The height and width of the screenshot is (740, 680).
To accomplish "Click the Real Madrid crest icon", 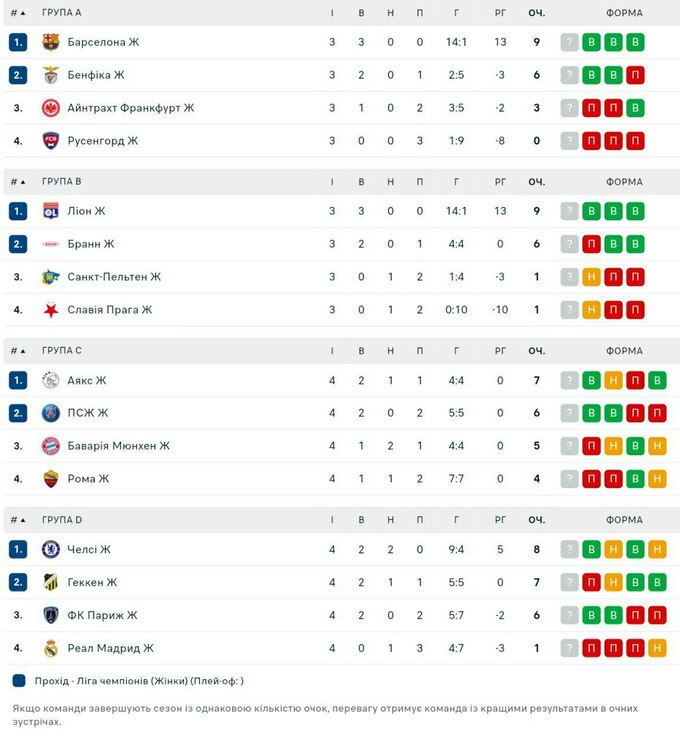I will pos(51,648).
